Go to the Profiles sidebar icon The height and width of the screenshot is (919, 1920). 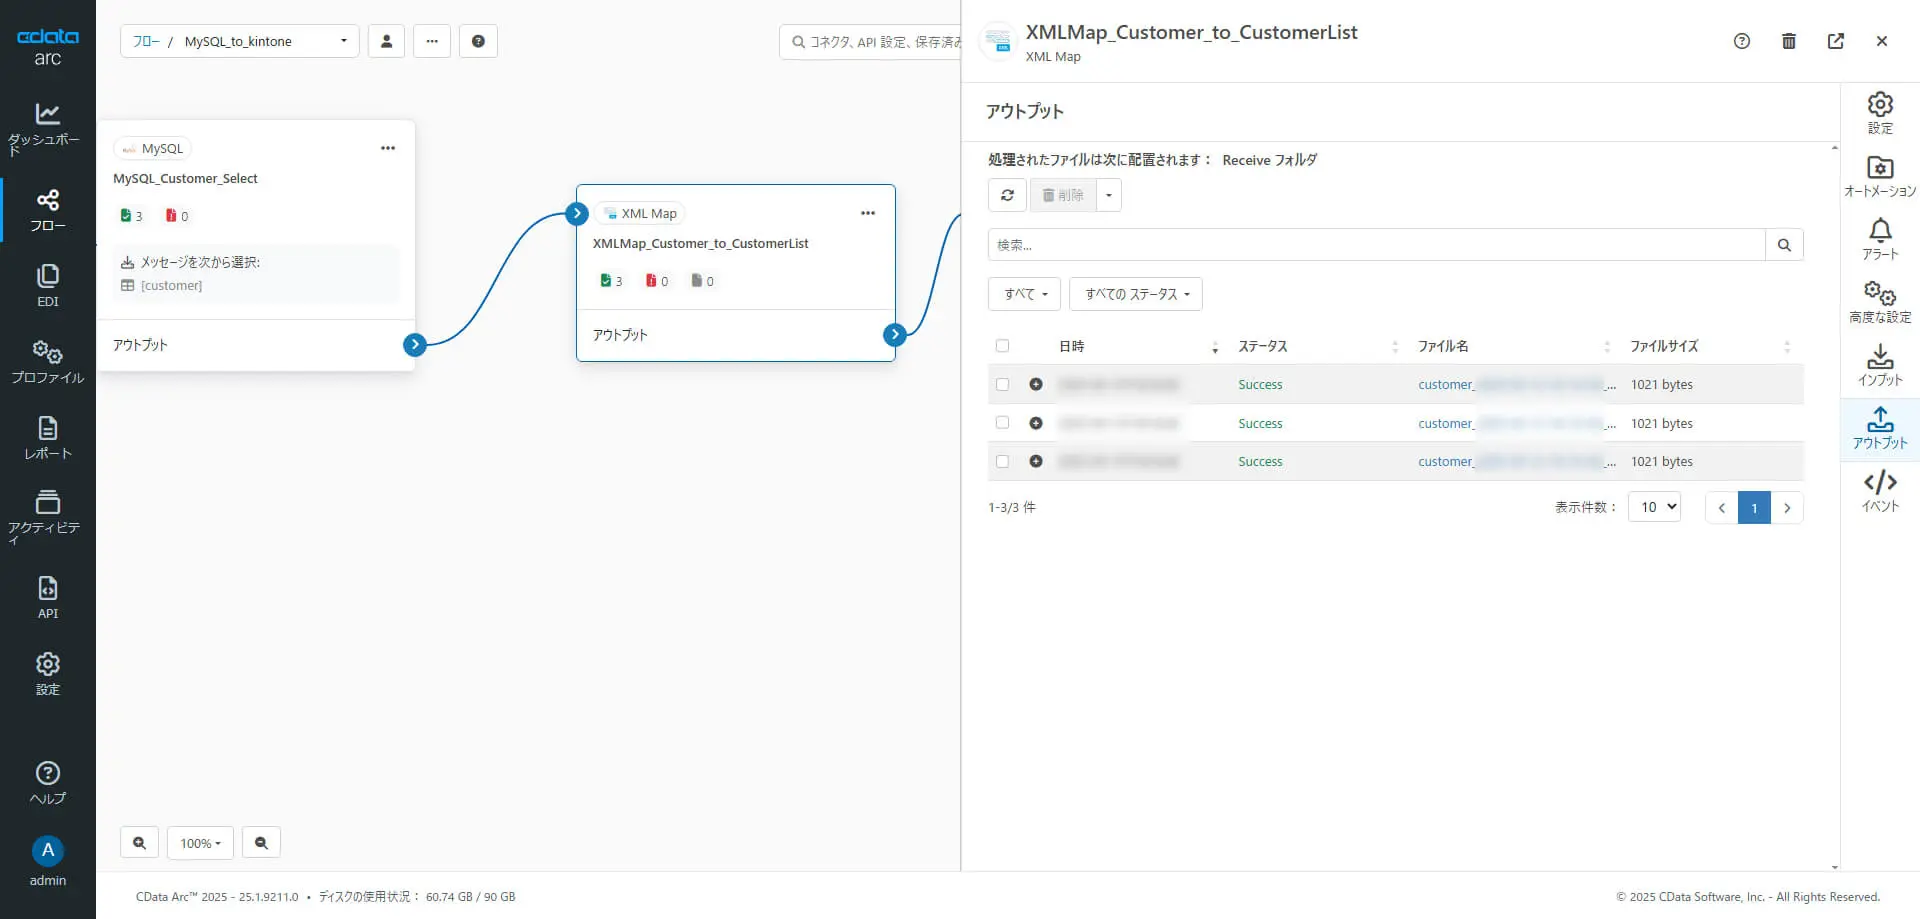(x=47, y=362)
